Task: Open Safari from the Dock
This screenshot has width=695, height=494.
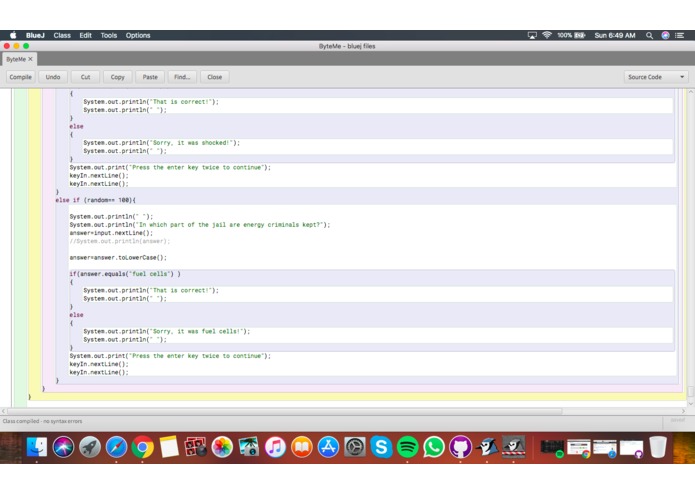Action: tap(116, 447)
